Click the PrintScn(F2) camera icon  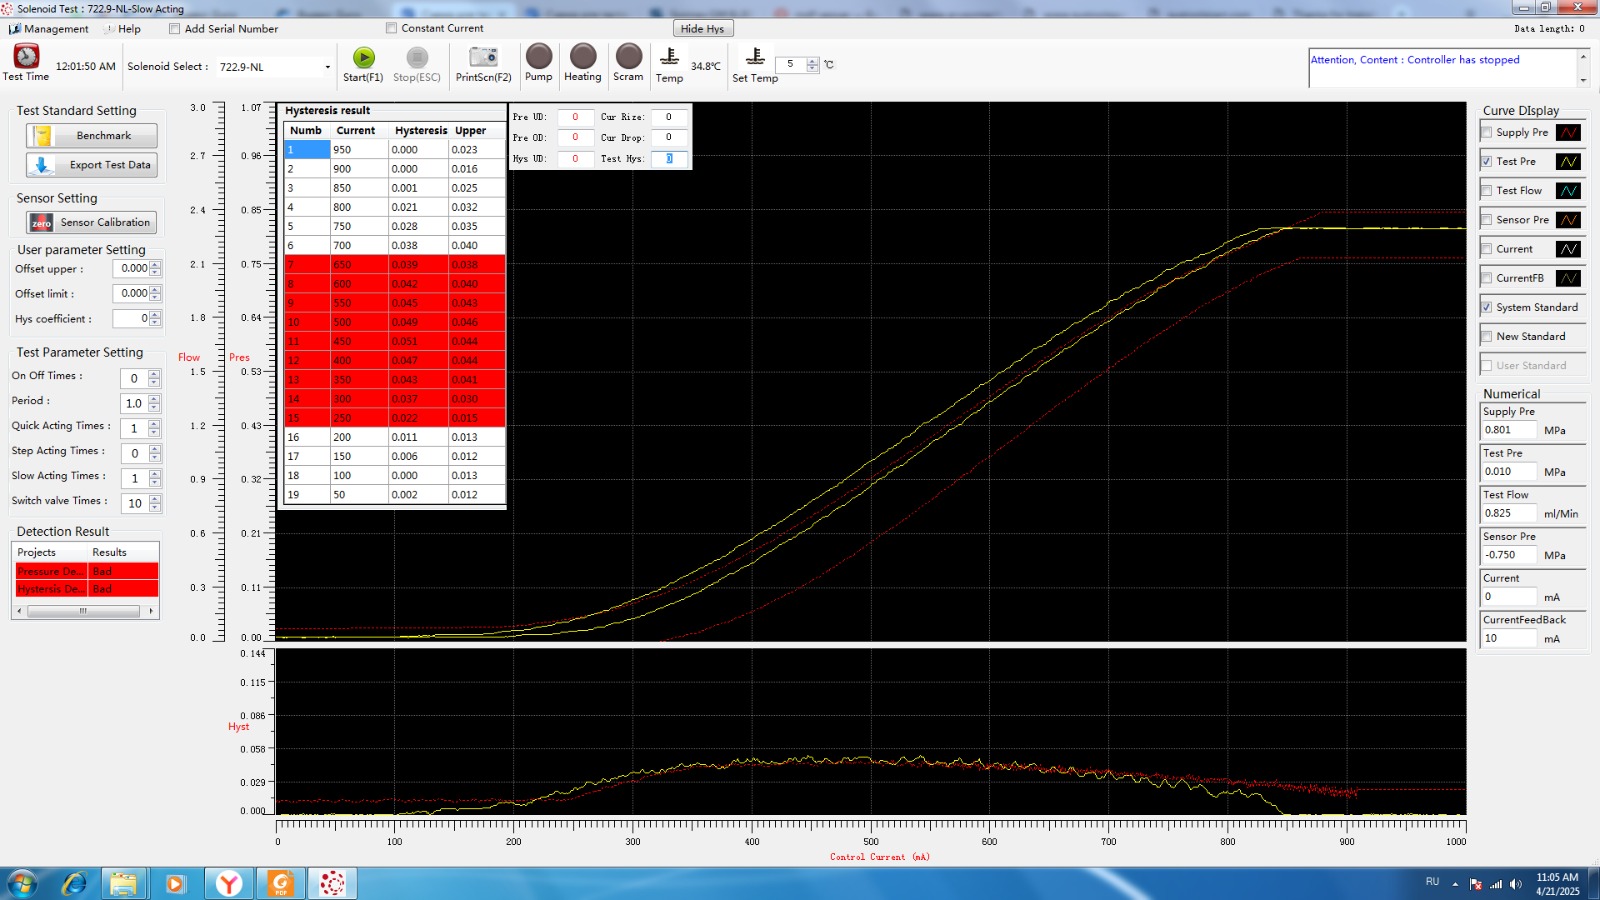coord(483,57)
